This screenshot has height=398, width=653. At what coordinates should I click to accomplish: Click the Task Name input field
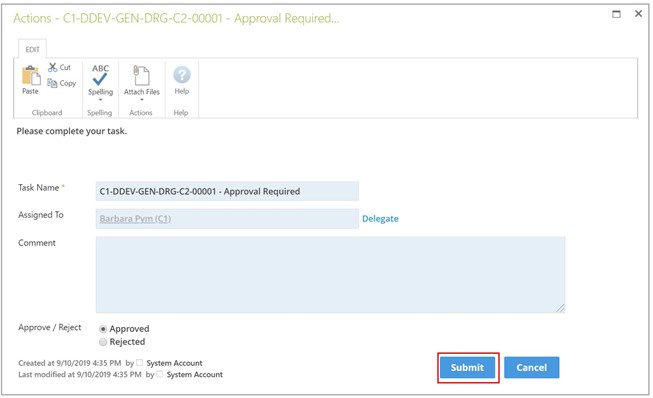tap(227, 191)
